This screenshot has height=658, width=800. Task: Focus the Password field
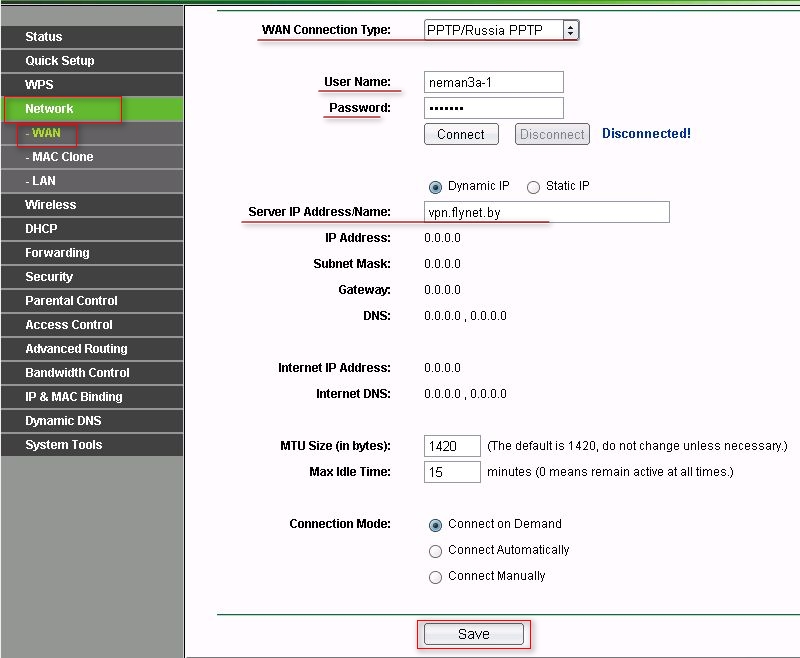click(x=493, y=108)
